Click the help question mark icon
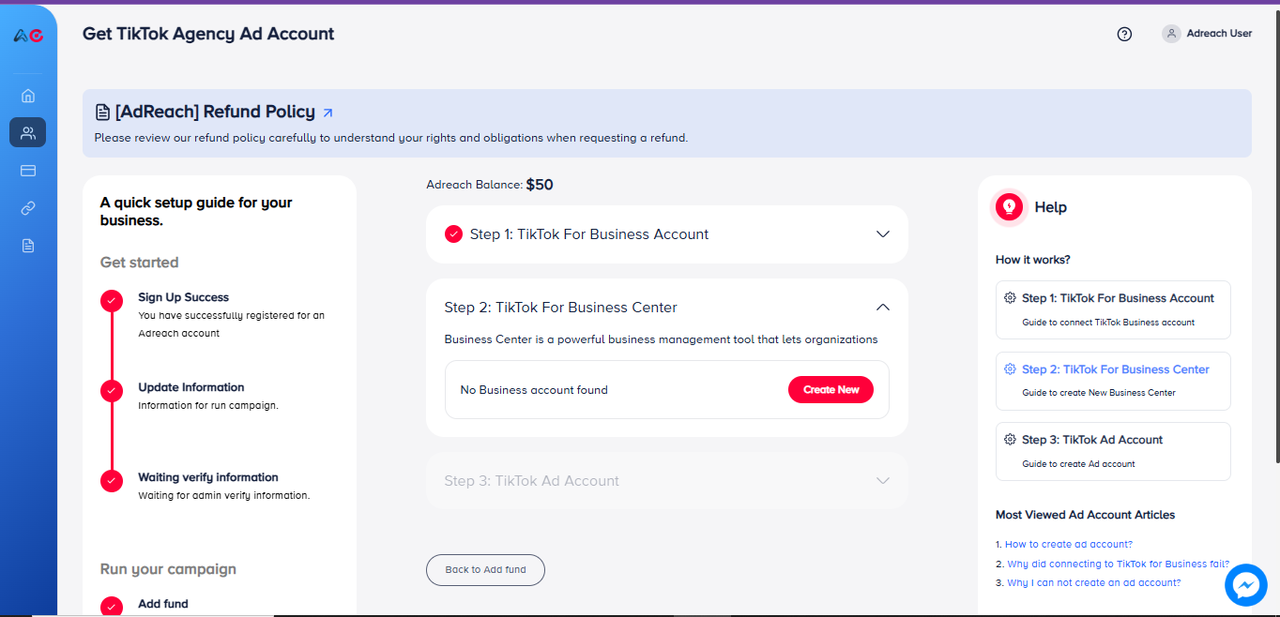This screenshot has width=1280, height=617. point(1124,34)
